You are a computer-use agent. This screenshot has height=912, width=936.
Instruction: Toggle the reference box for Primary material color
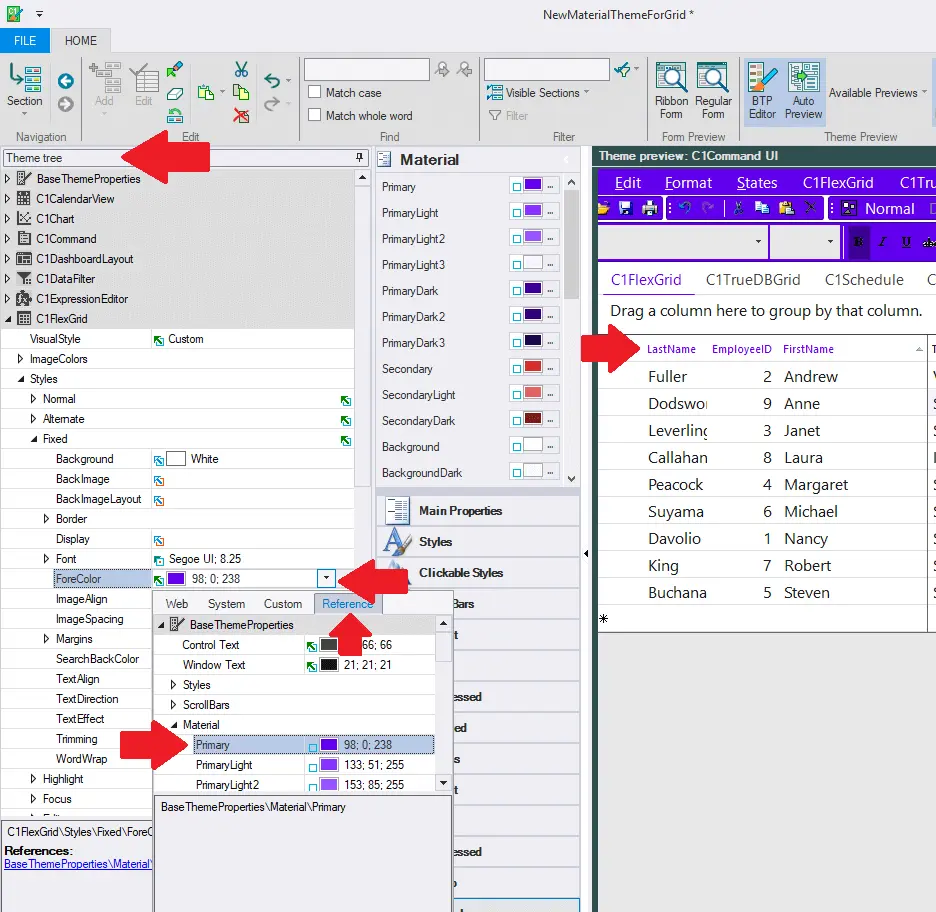516,187
